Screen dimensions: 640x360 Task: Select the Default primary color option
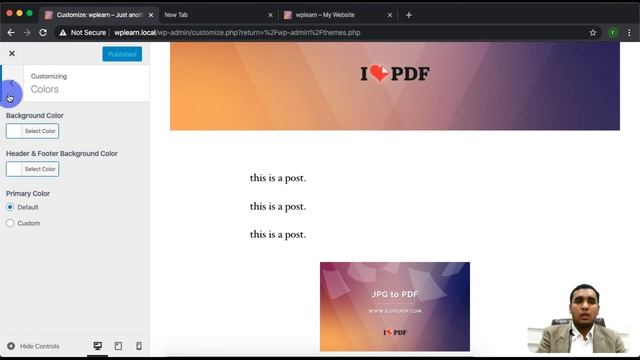(10, 207)
